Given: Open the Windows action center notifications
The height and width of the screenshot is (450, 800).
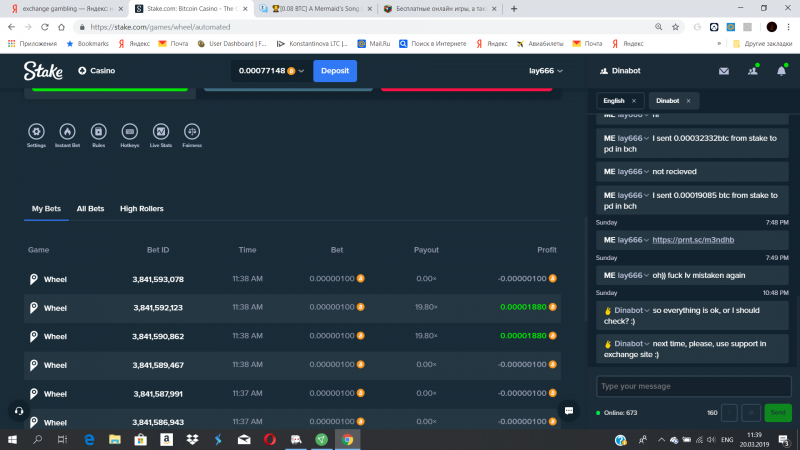Looking at the screenshot, I should (x=784, y=439).
